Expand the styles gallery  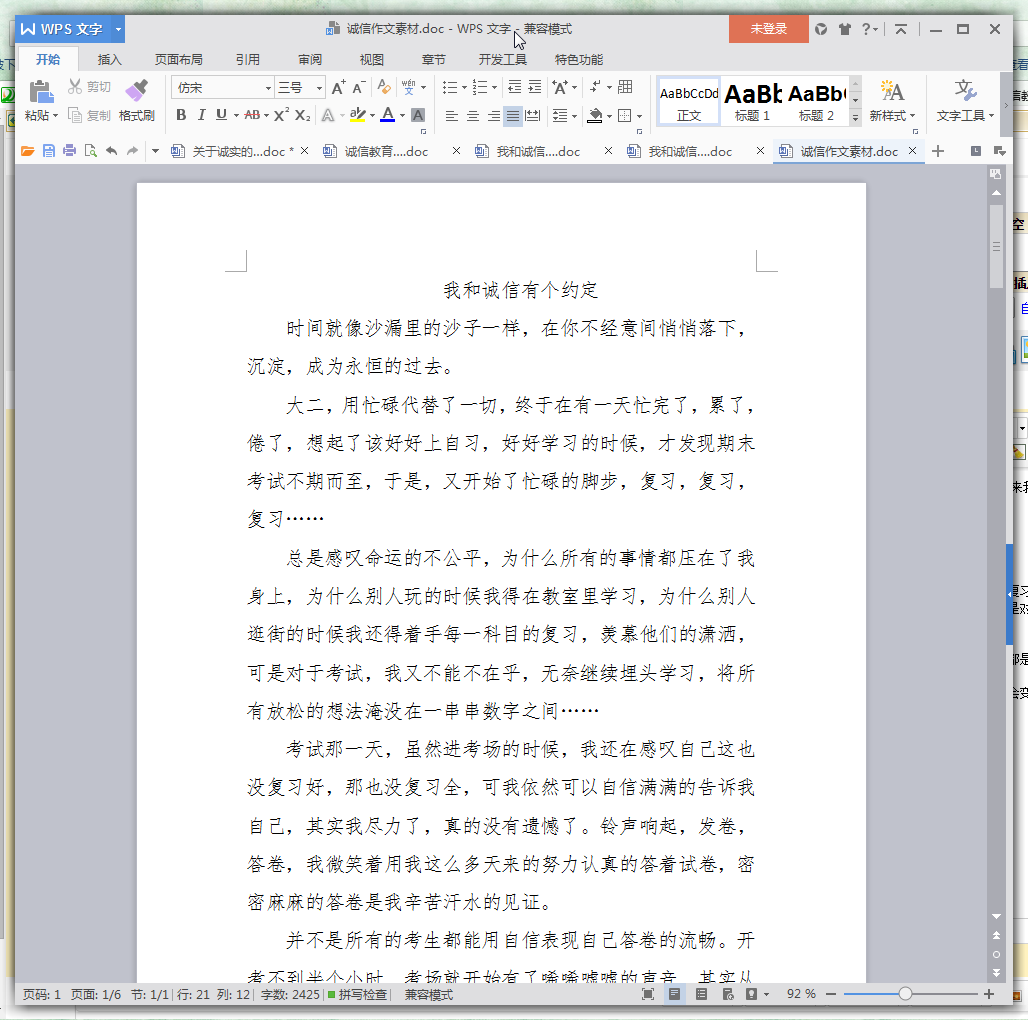[856, 117]
